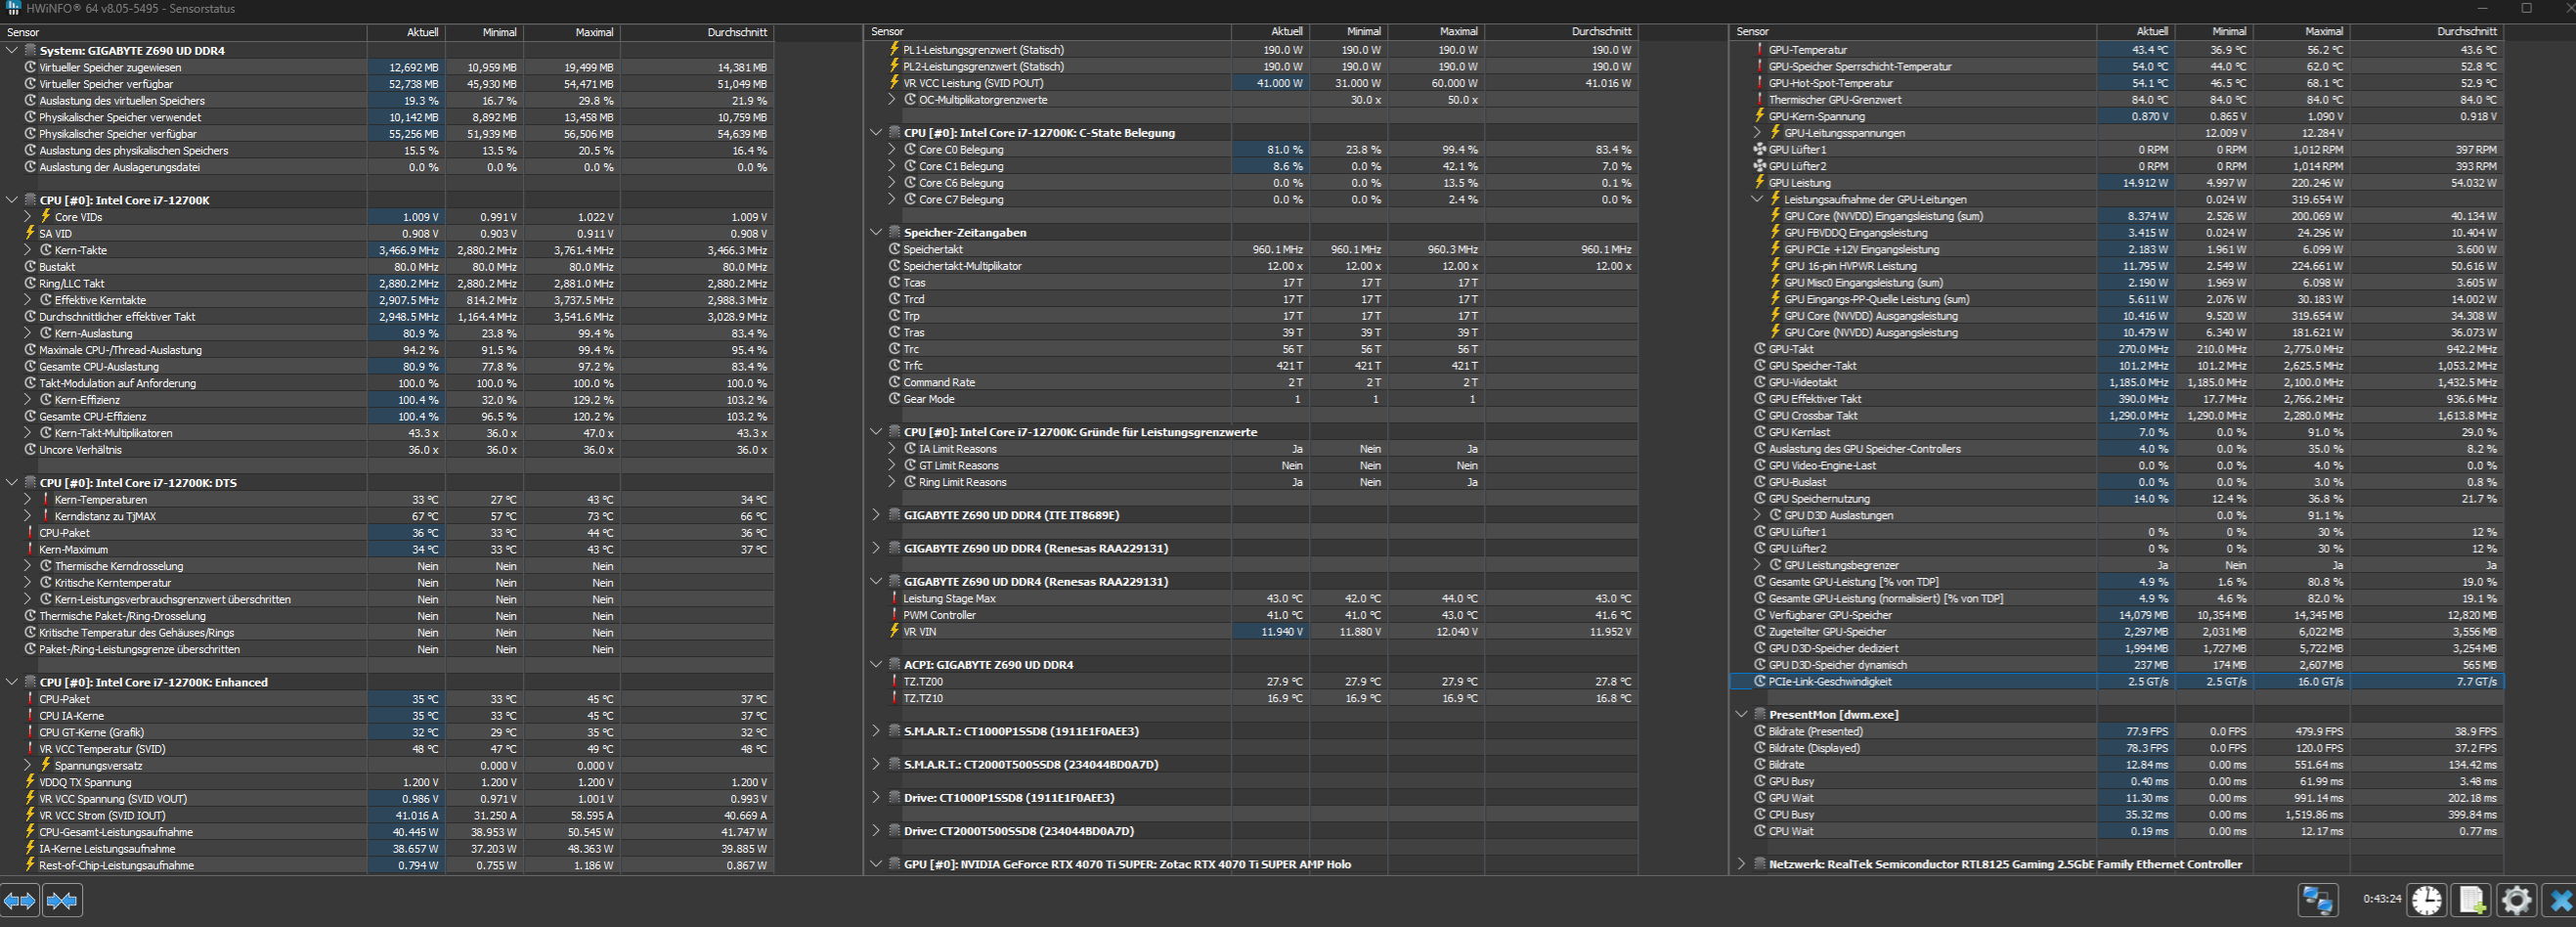
Task: Collapse the System: GIGABYTE Z690 UD DDR4 group
Action: coord(12,50)
